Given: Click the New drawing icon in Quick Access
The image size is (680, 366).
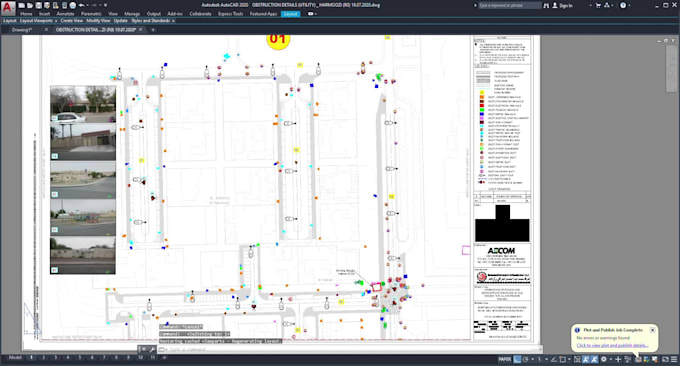Looking at the screenshot, I should 22,5.
